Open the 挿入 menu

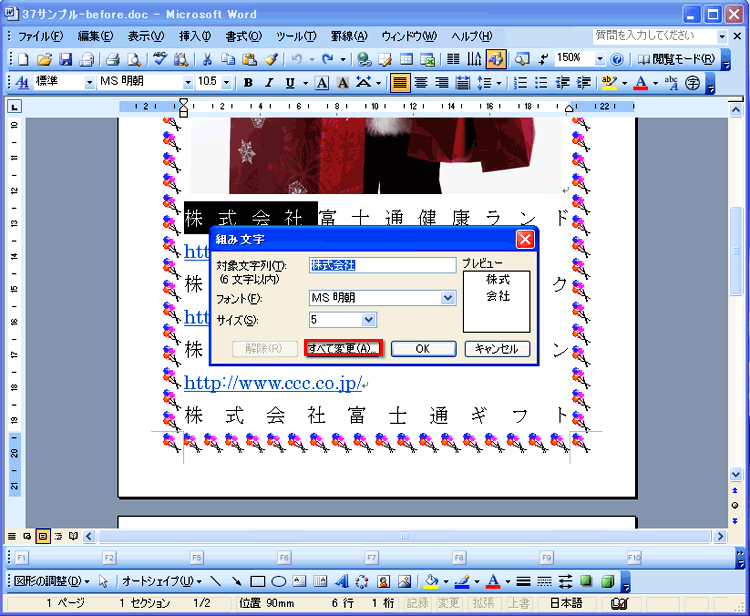[x=195, y=36]
